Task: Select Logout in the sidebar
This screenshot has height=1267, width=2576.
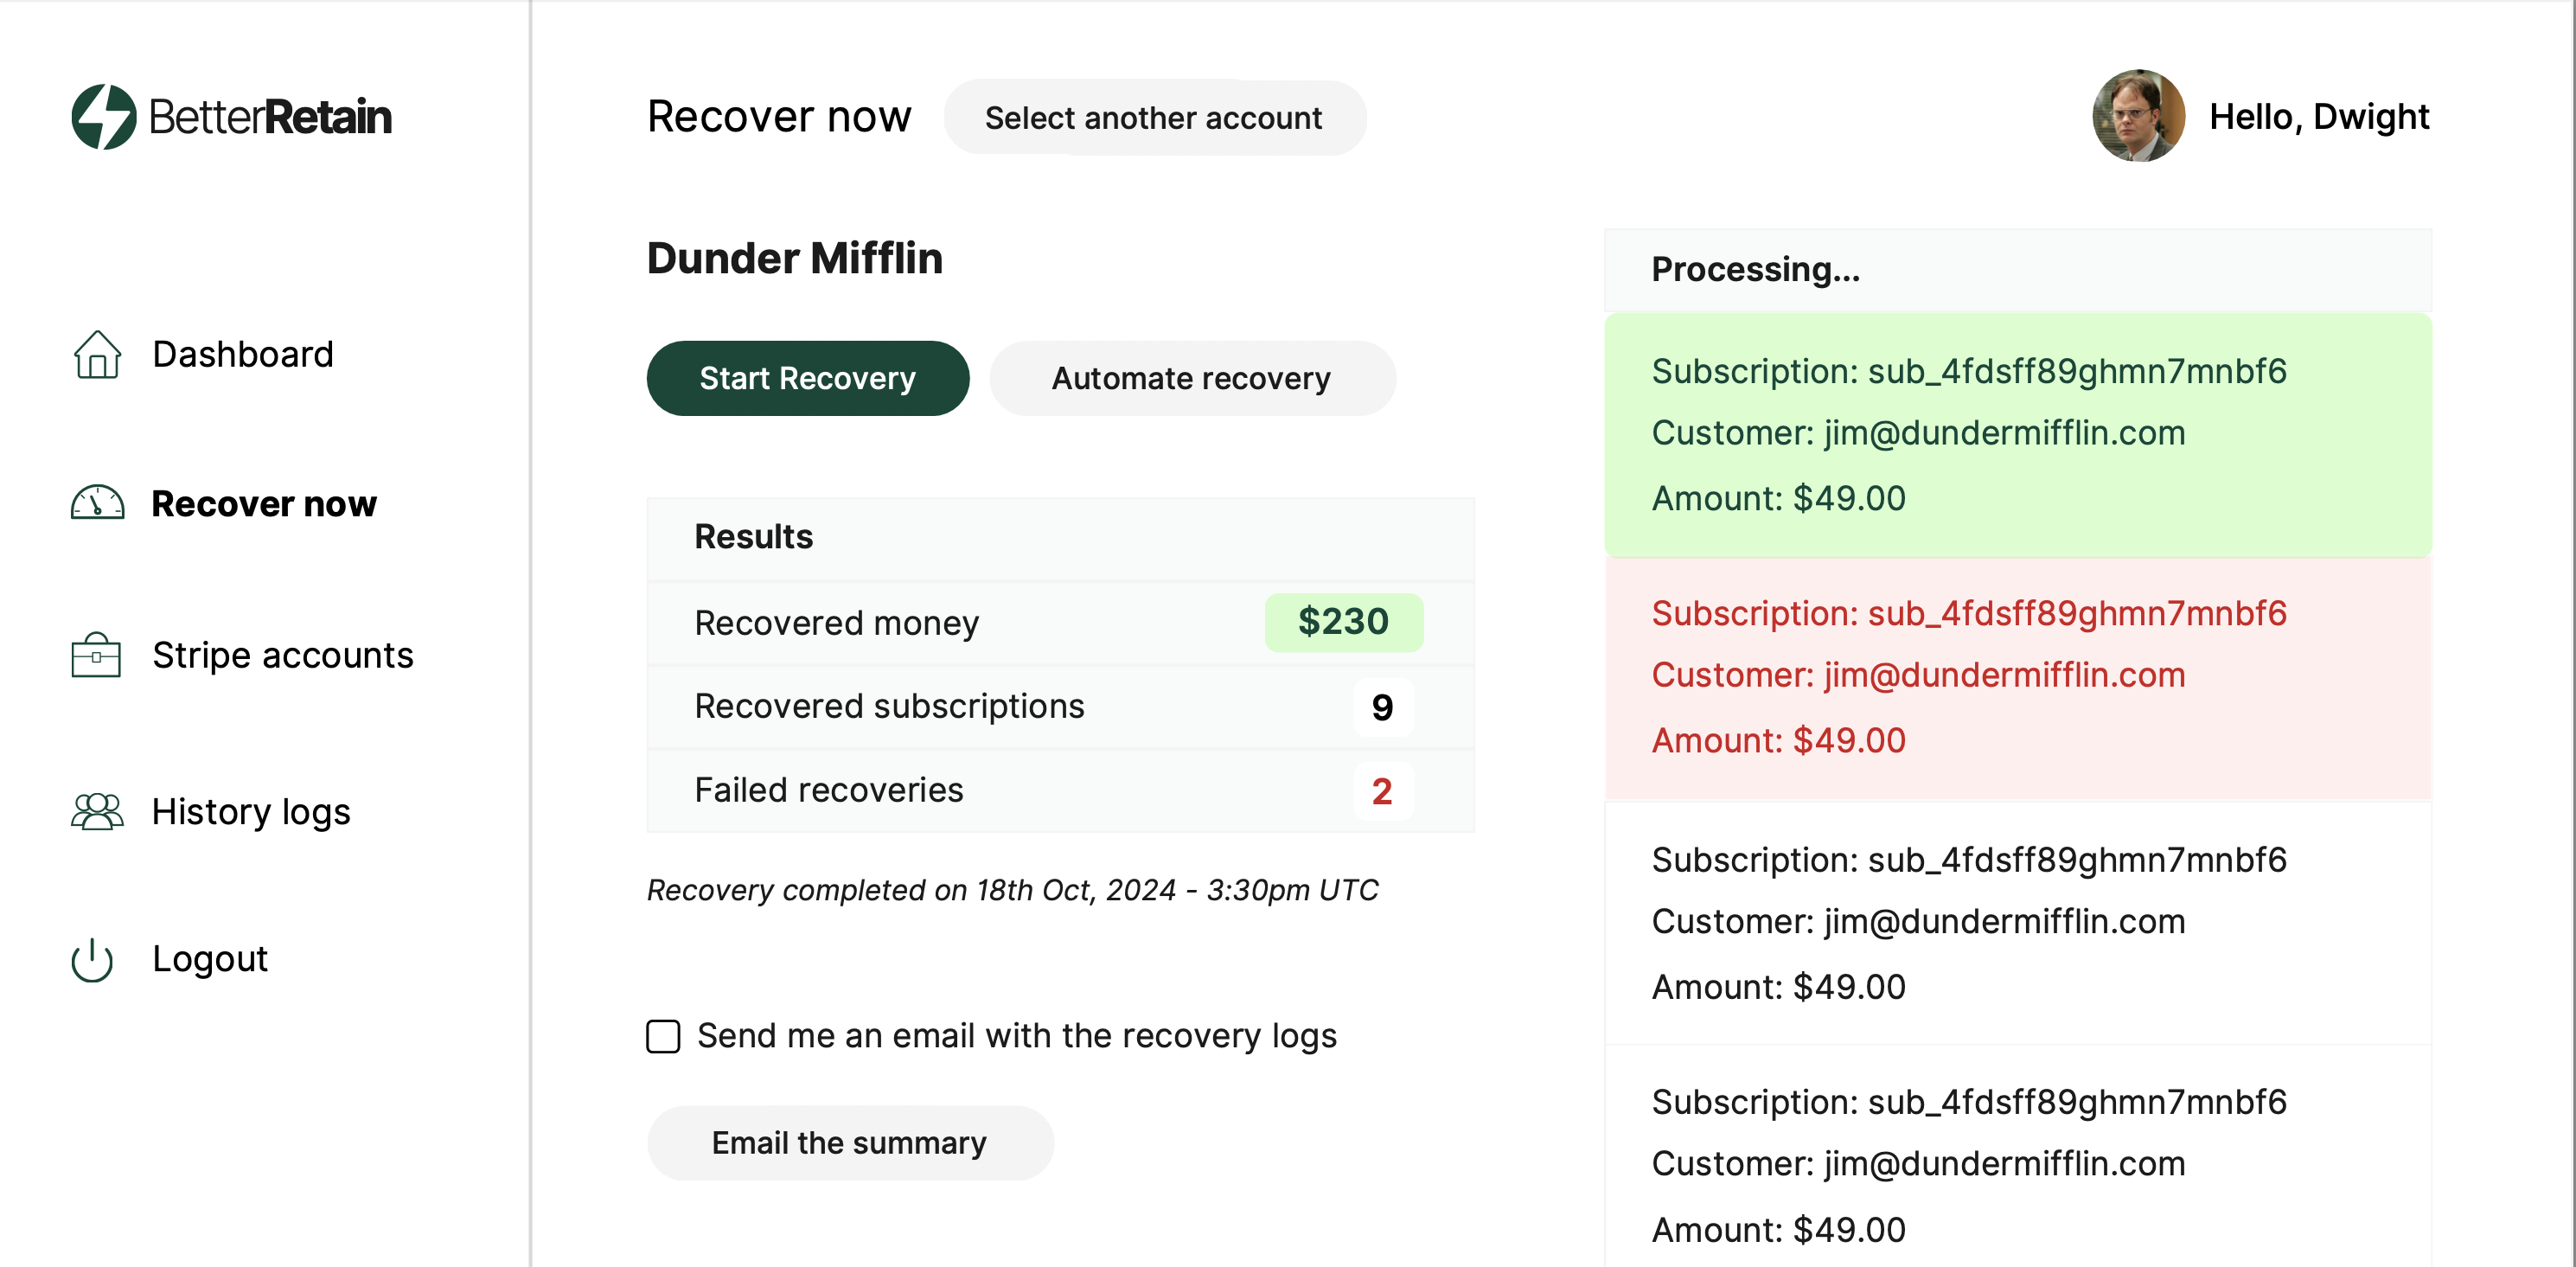Action: (210, 959)
